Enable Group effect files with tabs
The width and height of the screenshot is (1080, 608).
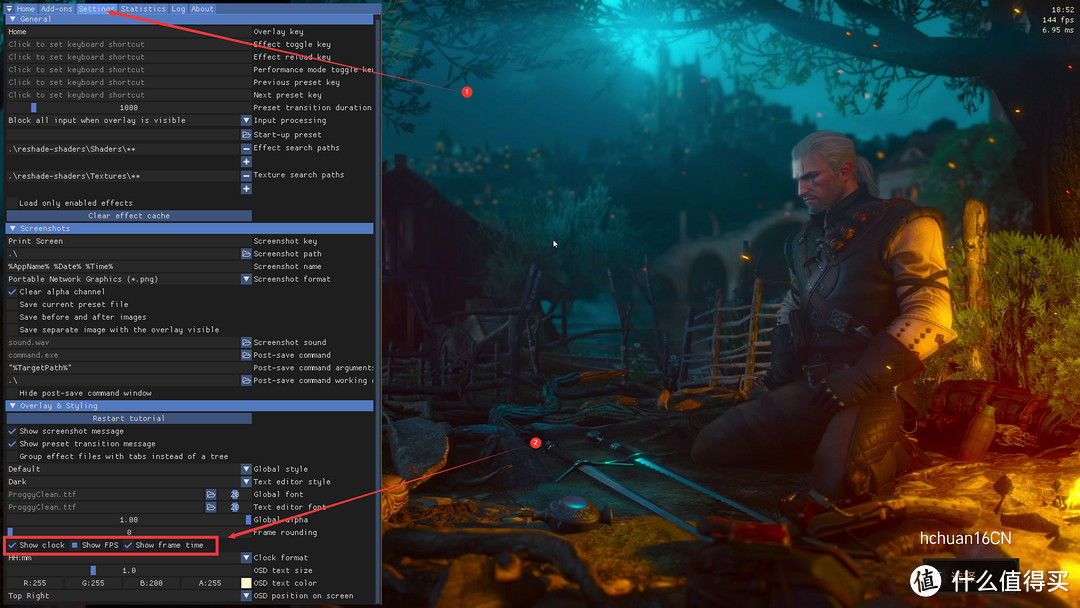(12, 457)
